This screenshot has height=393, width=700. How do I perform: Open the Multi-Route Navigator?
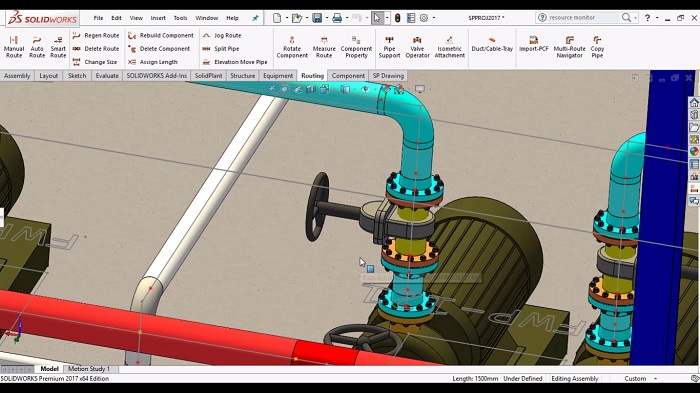(569, 47)
